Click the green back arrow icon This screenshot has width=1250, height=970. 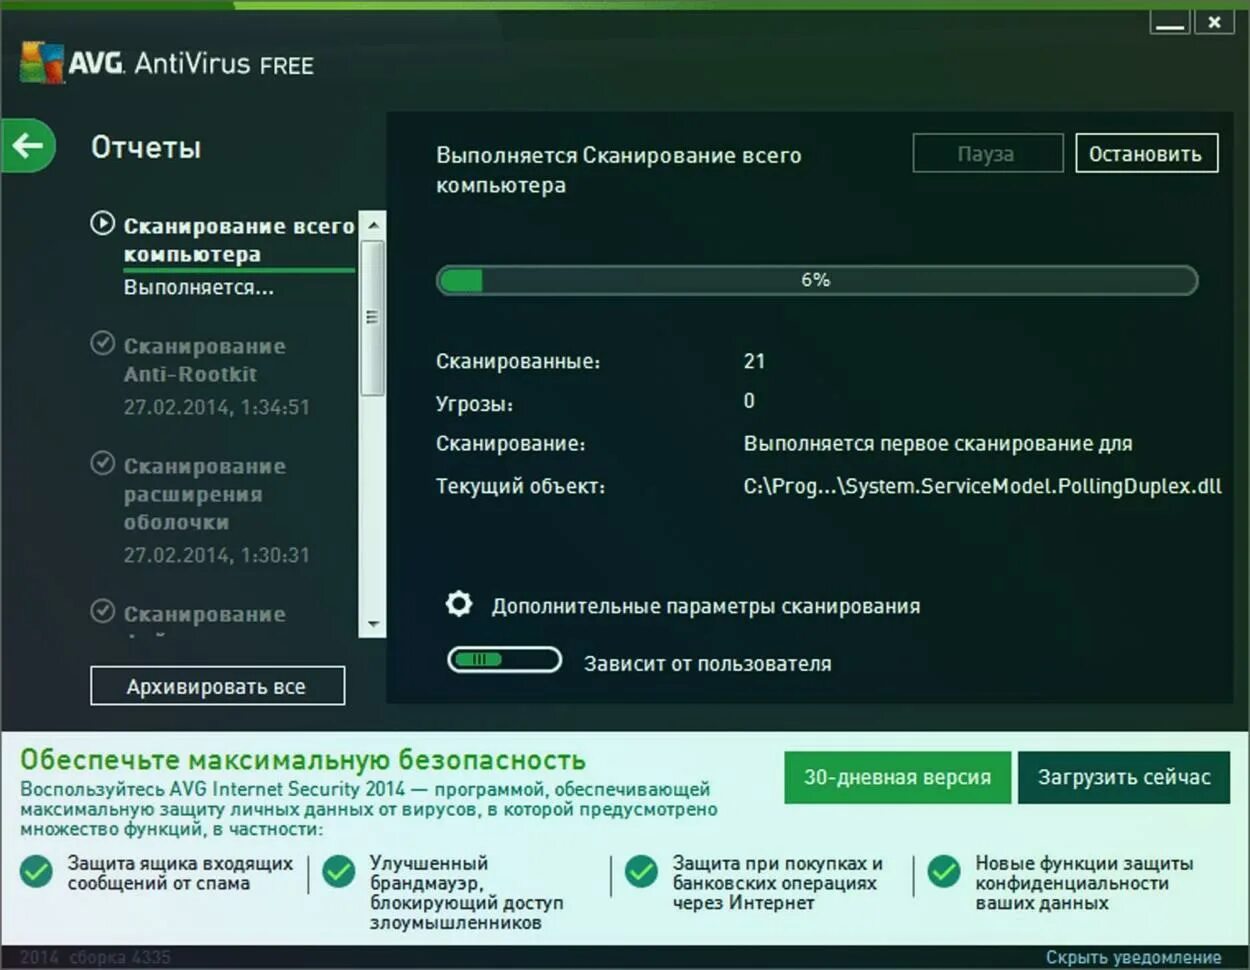28,146
